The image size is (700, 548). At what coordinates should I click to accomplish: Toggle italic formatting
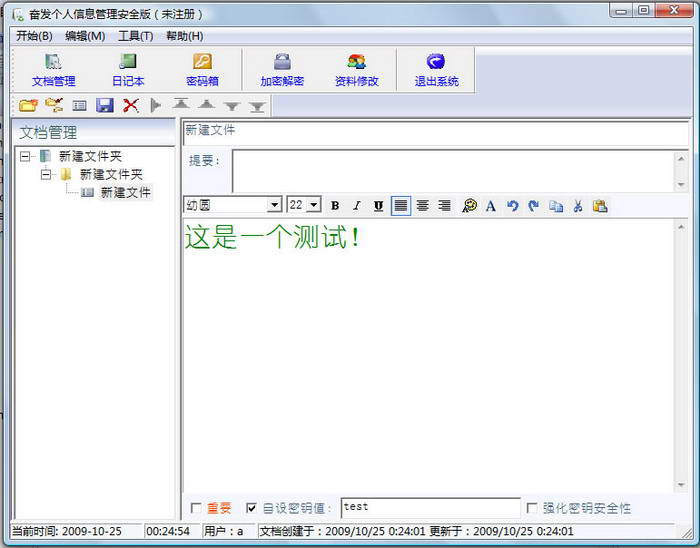click(x=356, y=206)
